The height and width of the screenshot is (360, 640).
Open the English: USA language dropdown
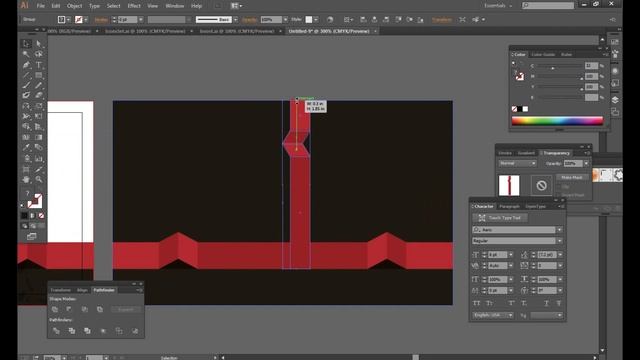(493, 316)
